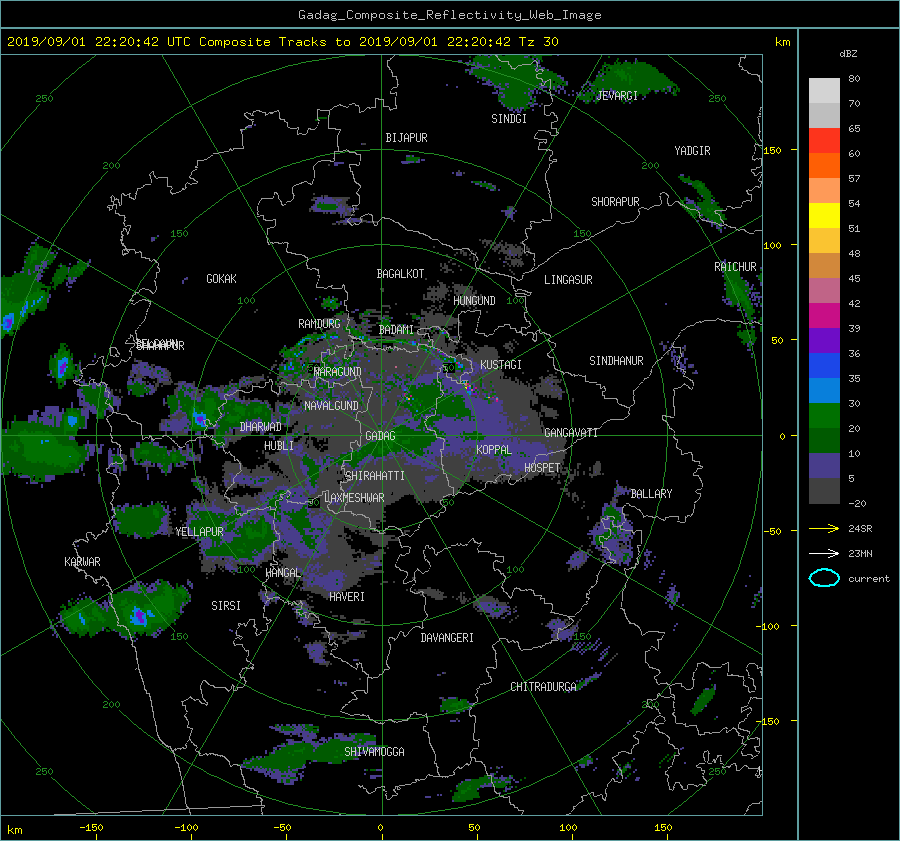Click the cyan 'current' ellipse icon
Screen dimensions: 900x841
tap(824, 578)
